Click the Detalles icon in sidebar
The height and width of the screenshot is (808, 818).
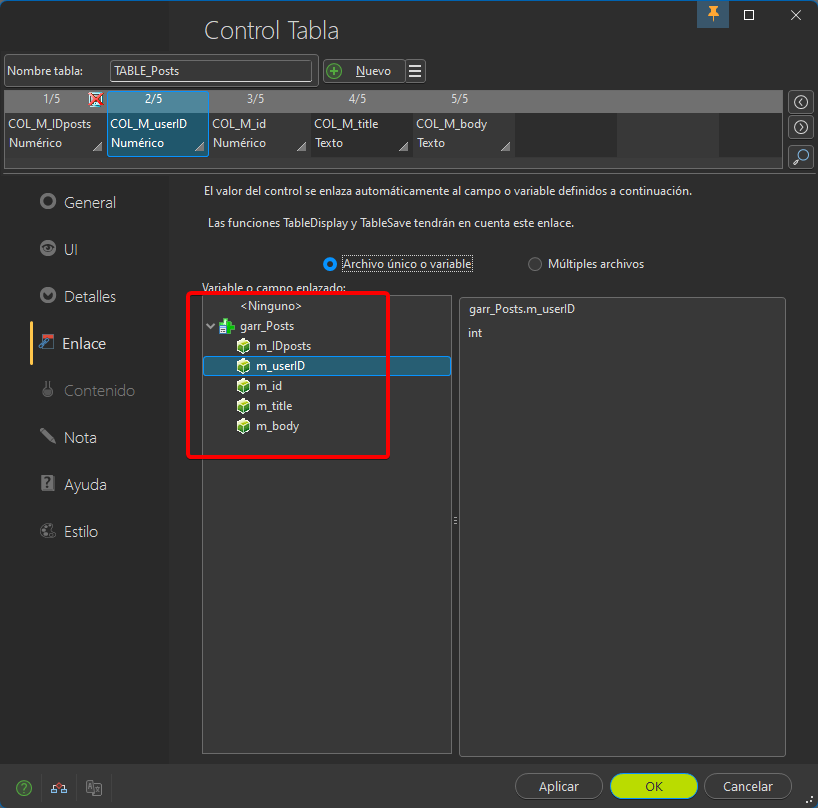(x=48, y=295)
